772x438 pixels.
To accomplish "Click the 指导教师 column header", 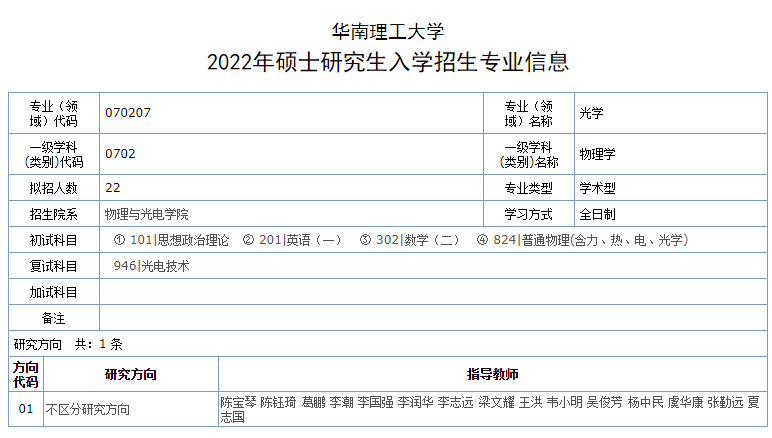I will pyautogui.click(x=493, y=375).
